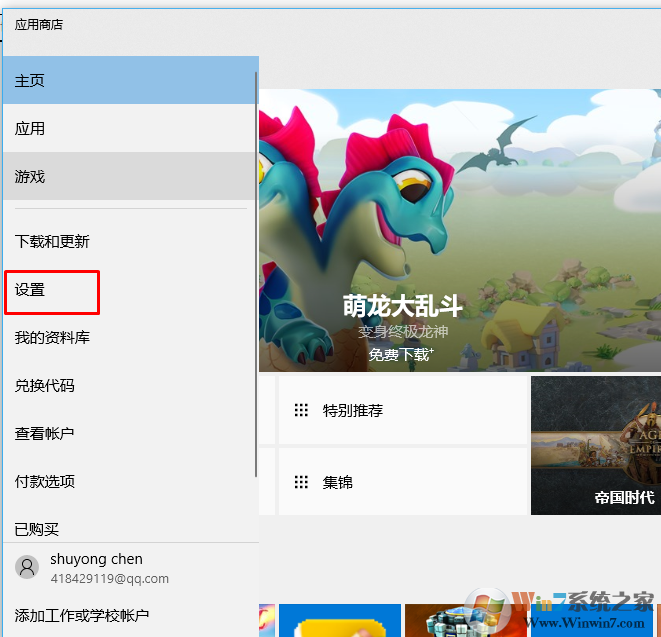Select the shuyong chen account name
Screen dimensions: 661x637
click(x=97, y=559)
